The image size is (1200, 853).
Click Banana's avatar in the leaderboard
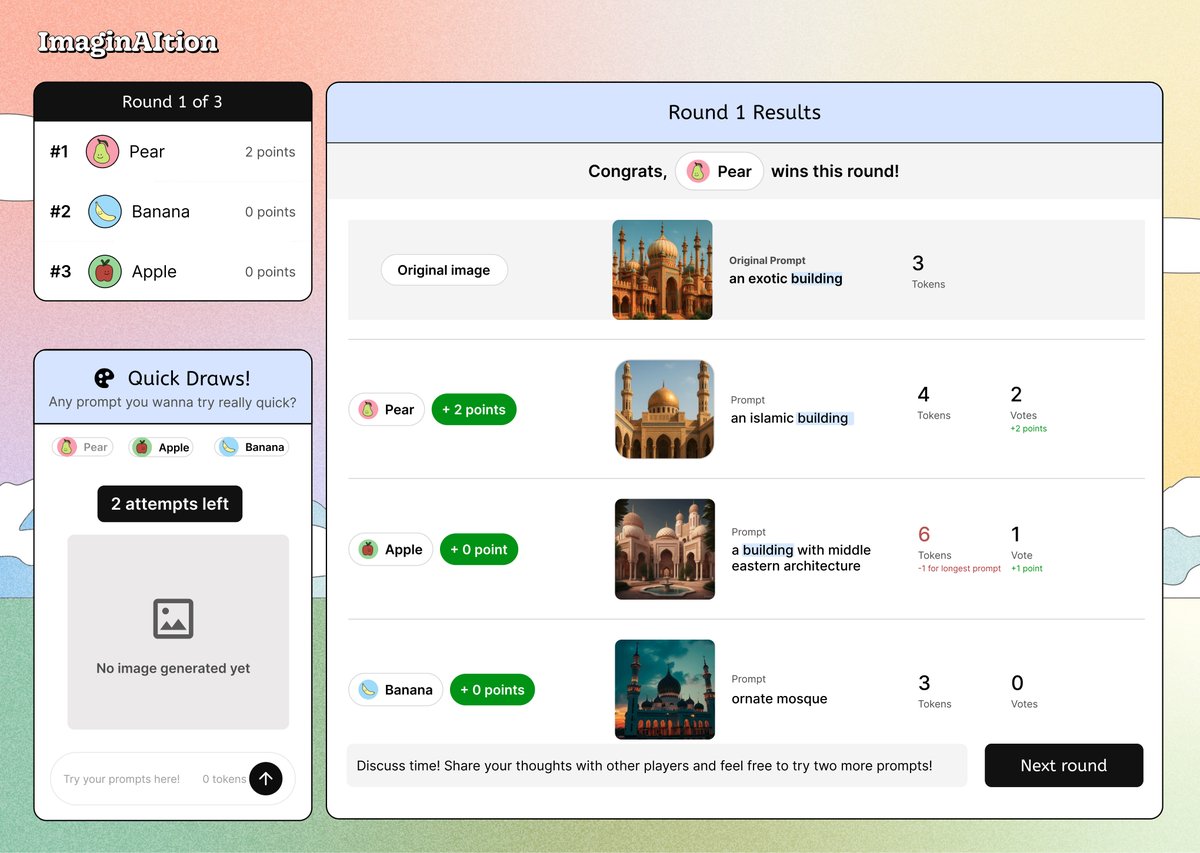[105, 212]
